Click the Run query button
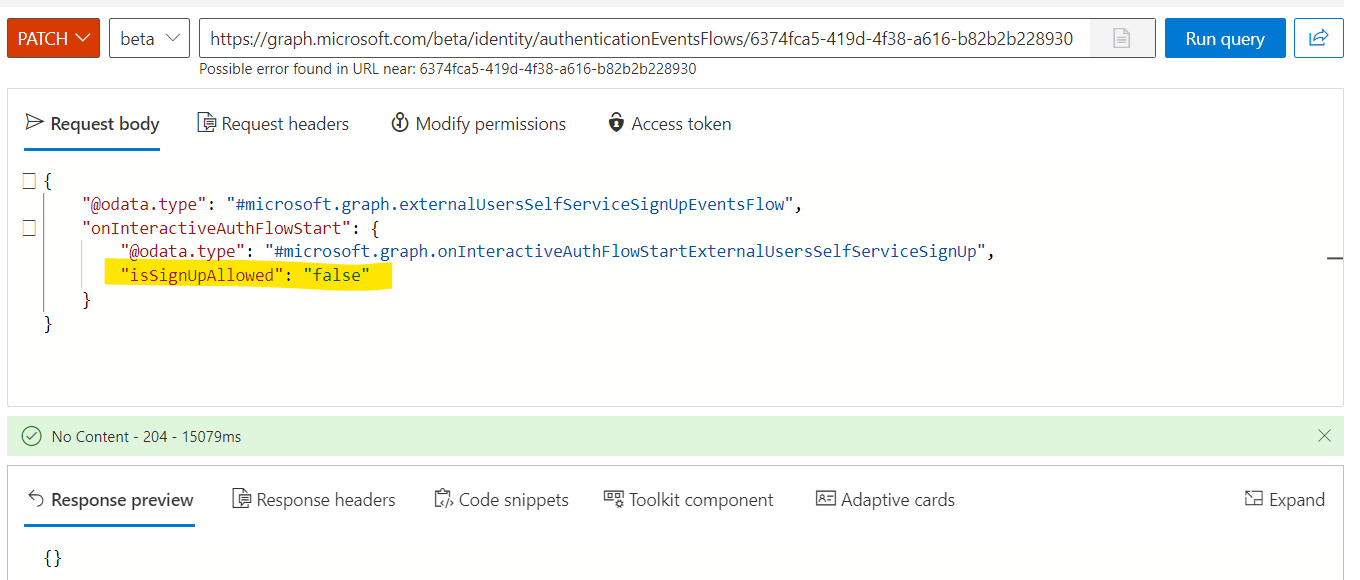1360x580 pixels. coord(1225,37)
